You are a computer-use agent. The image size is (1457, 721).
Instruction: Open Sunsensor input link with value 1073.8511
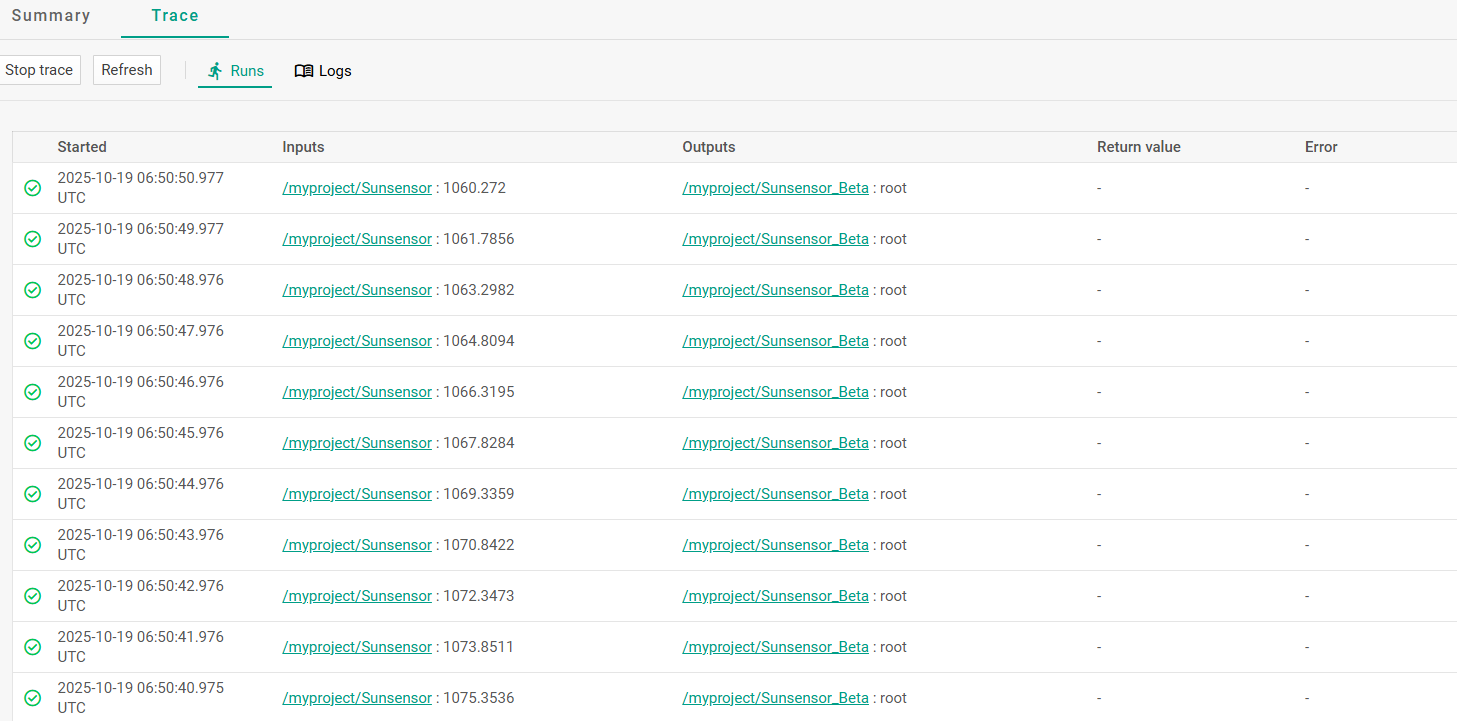click(357, 647)
